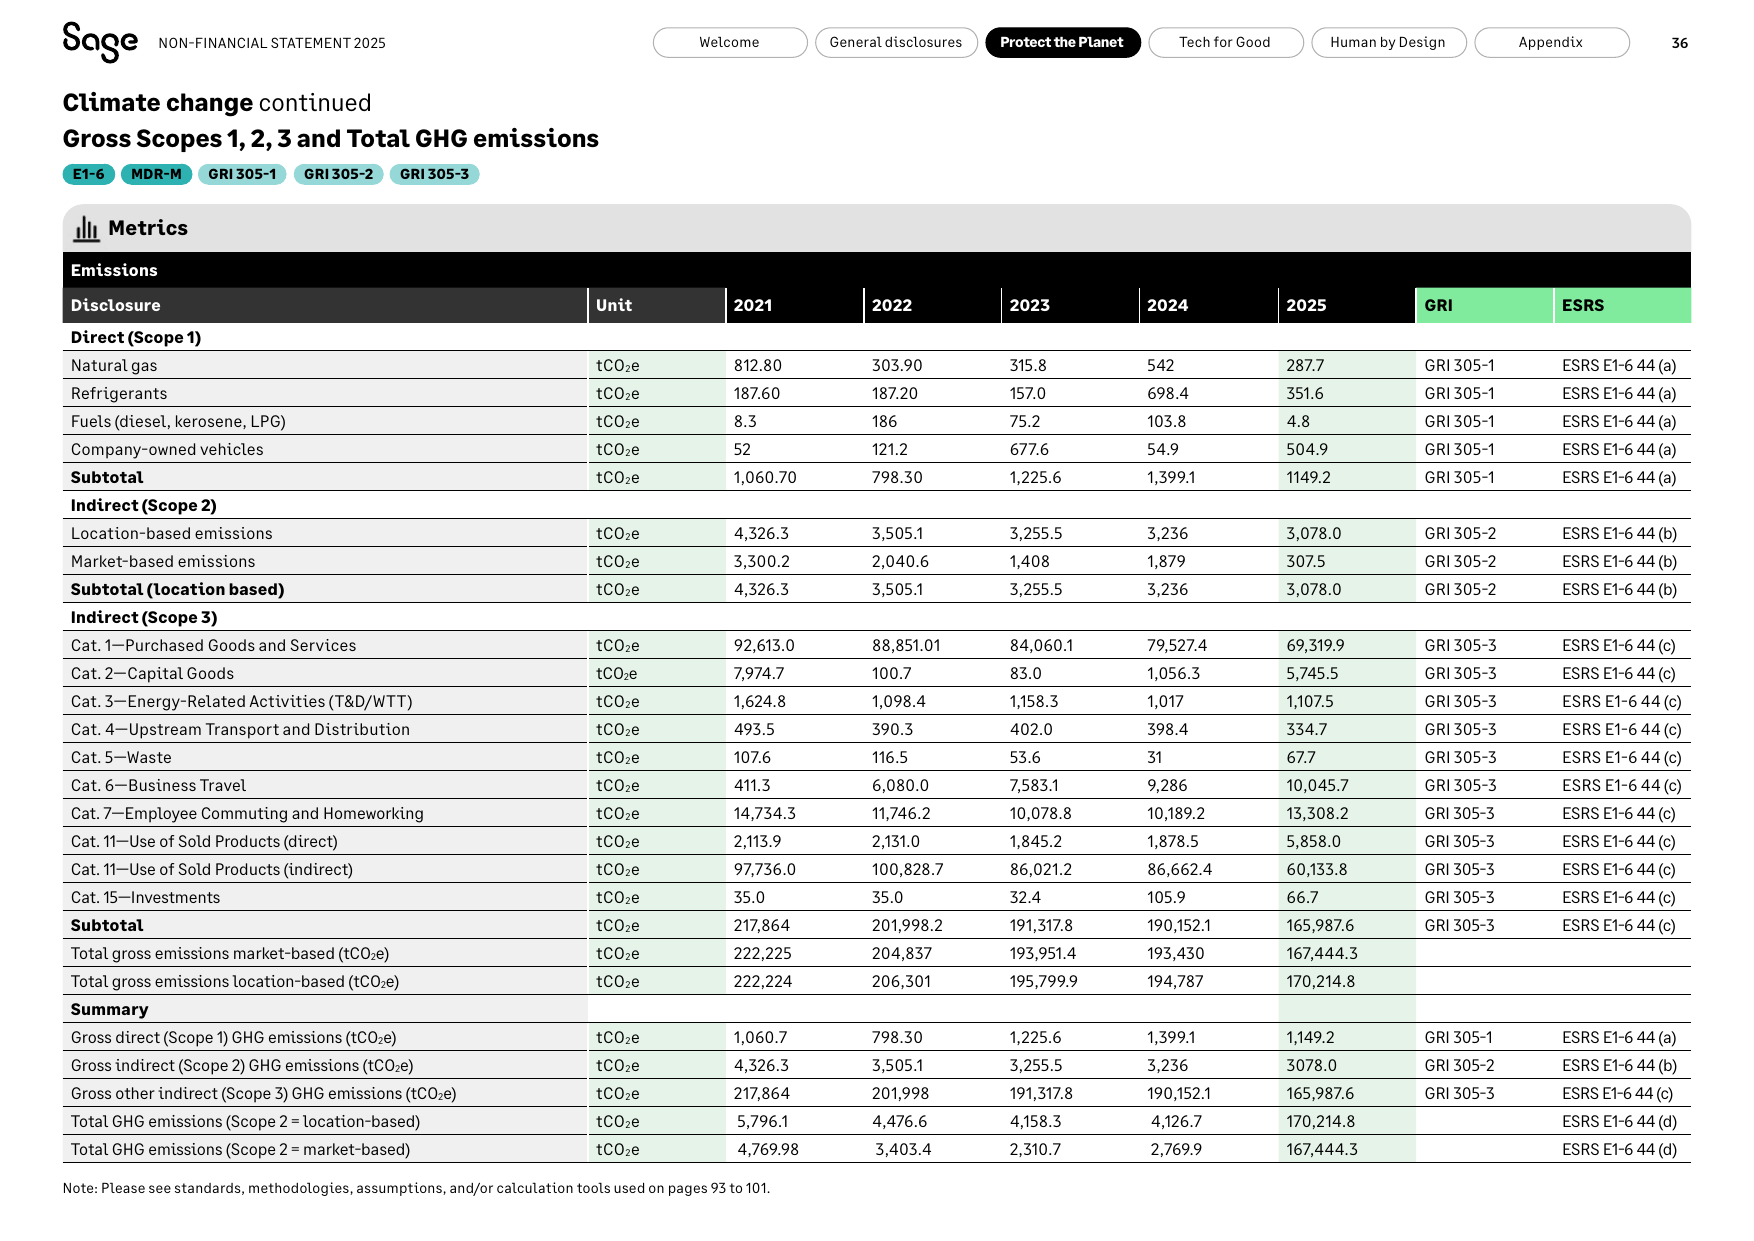Click the GRI 305-3 tag
This screenshot has width=1754, height=1241.
click(x=434, y=174)
